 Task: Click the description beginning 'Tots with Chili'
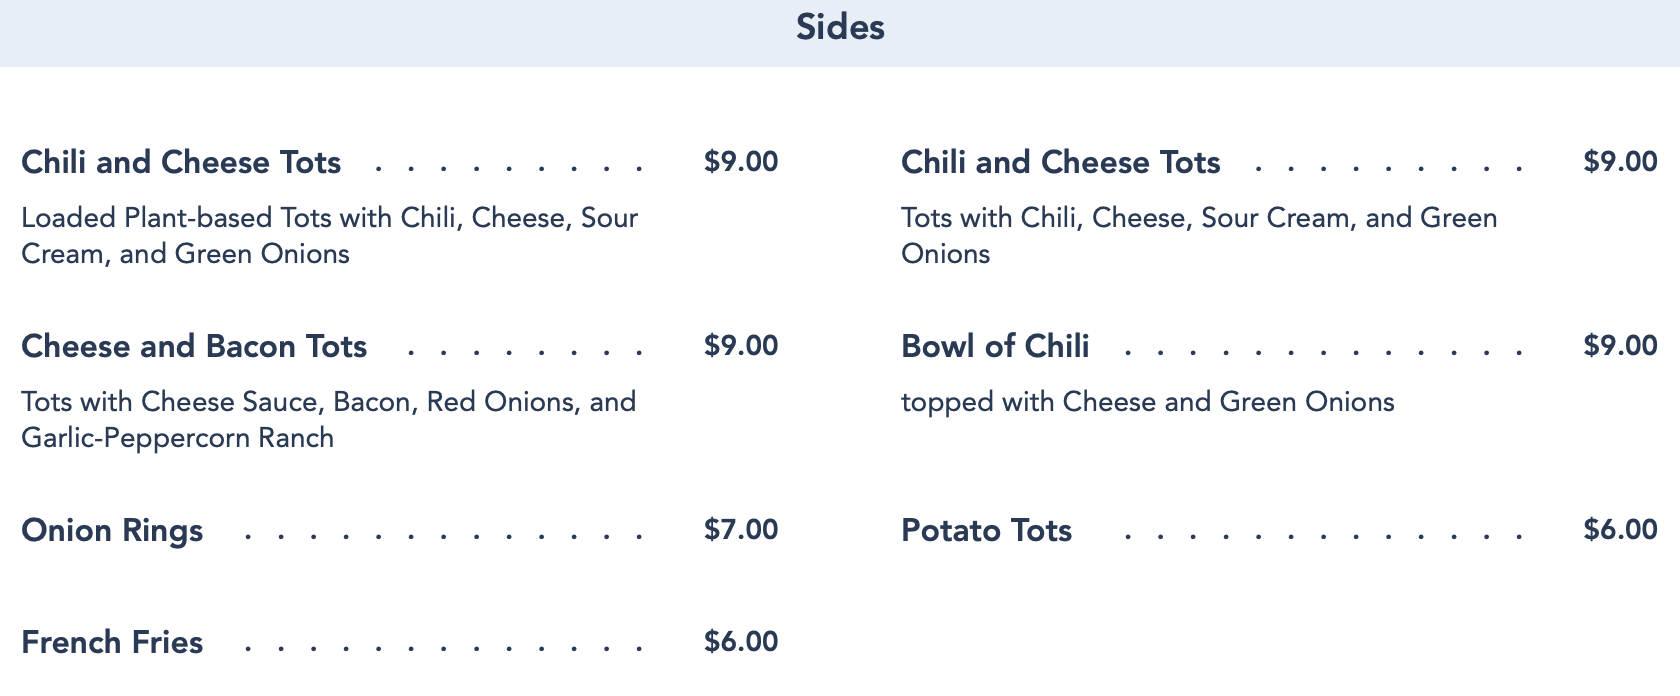pos(1198,235)
